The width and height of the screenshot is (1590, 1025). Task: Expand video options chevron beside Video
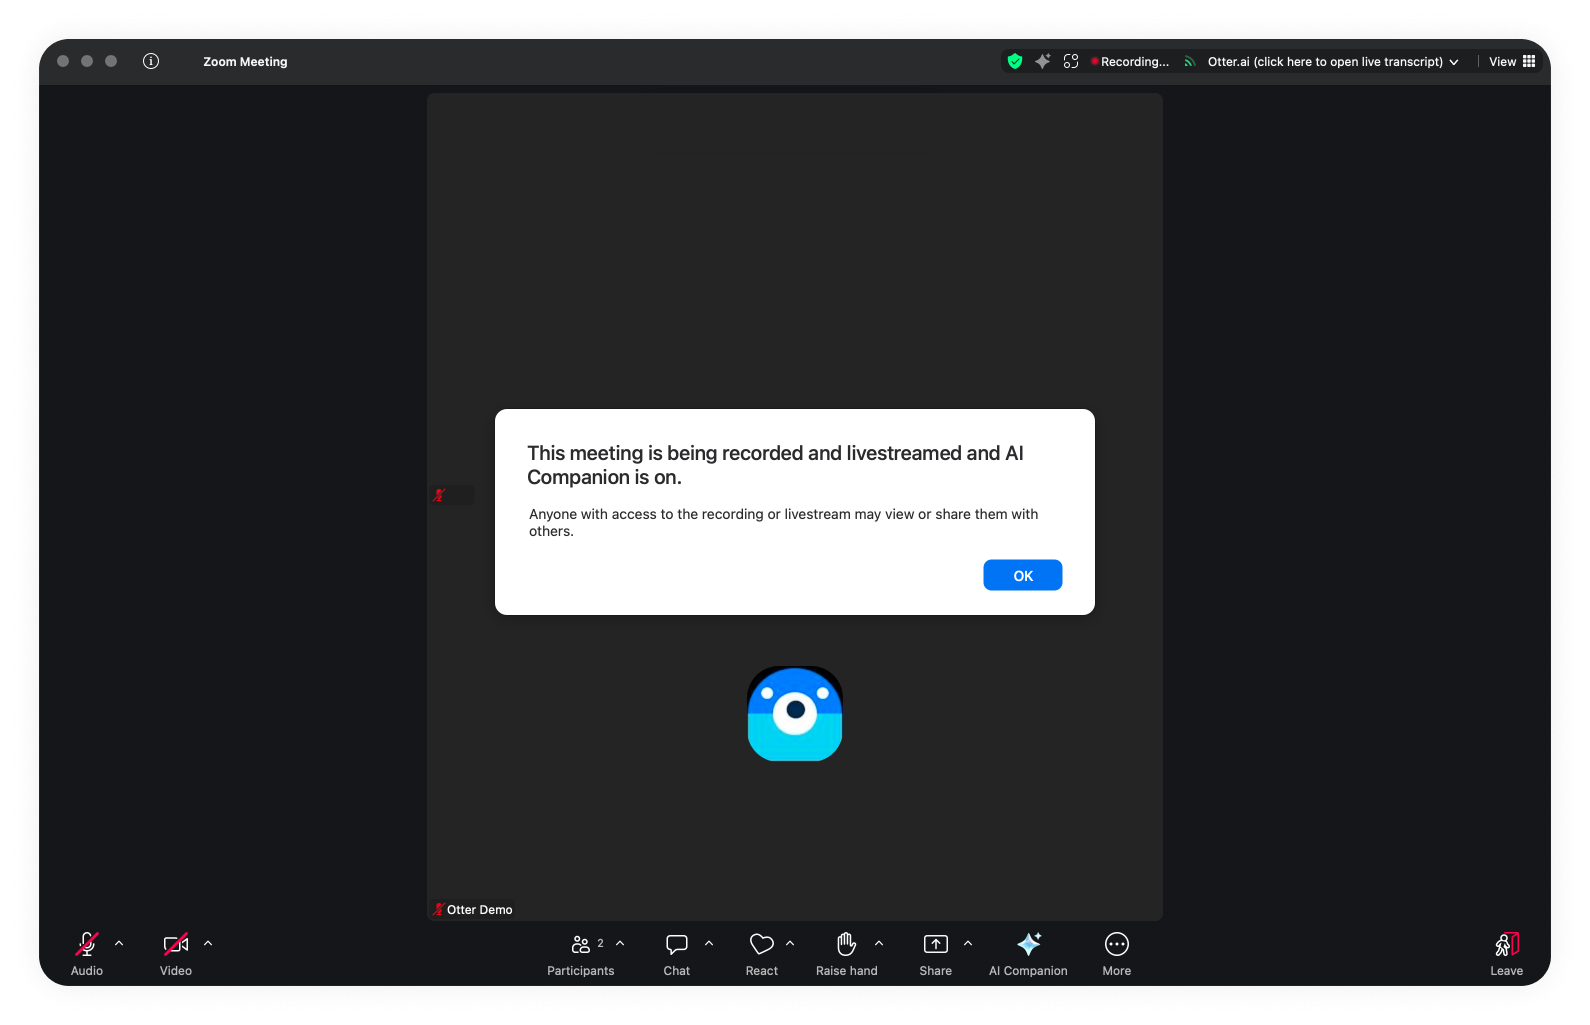coord(208,943)
